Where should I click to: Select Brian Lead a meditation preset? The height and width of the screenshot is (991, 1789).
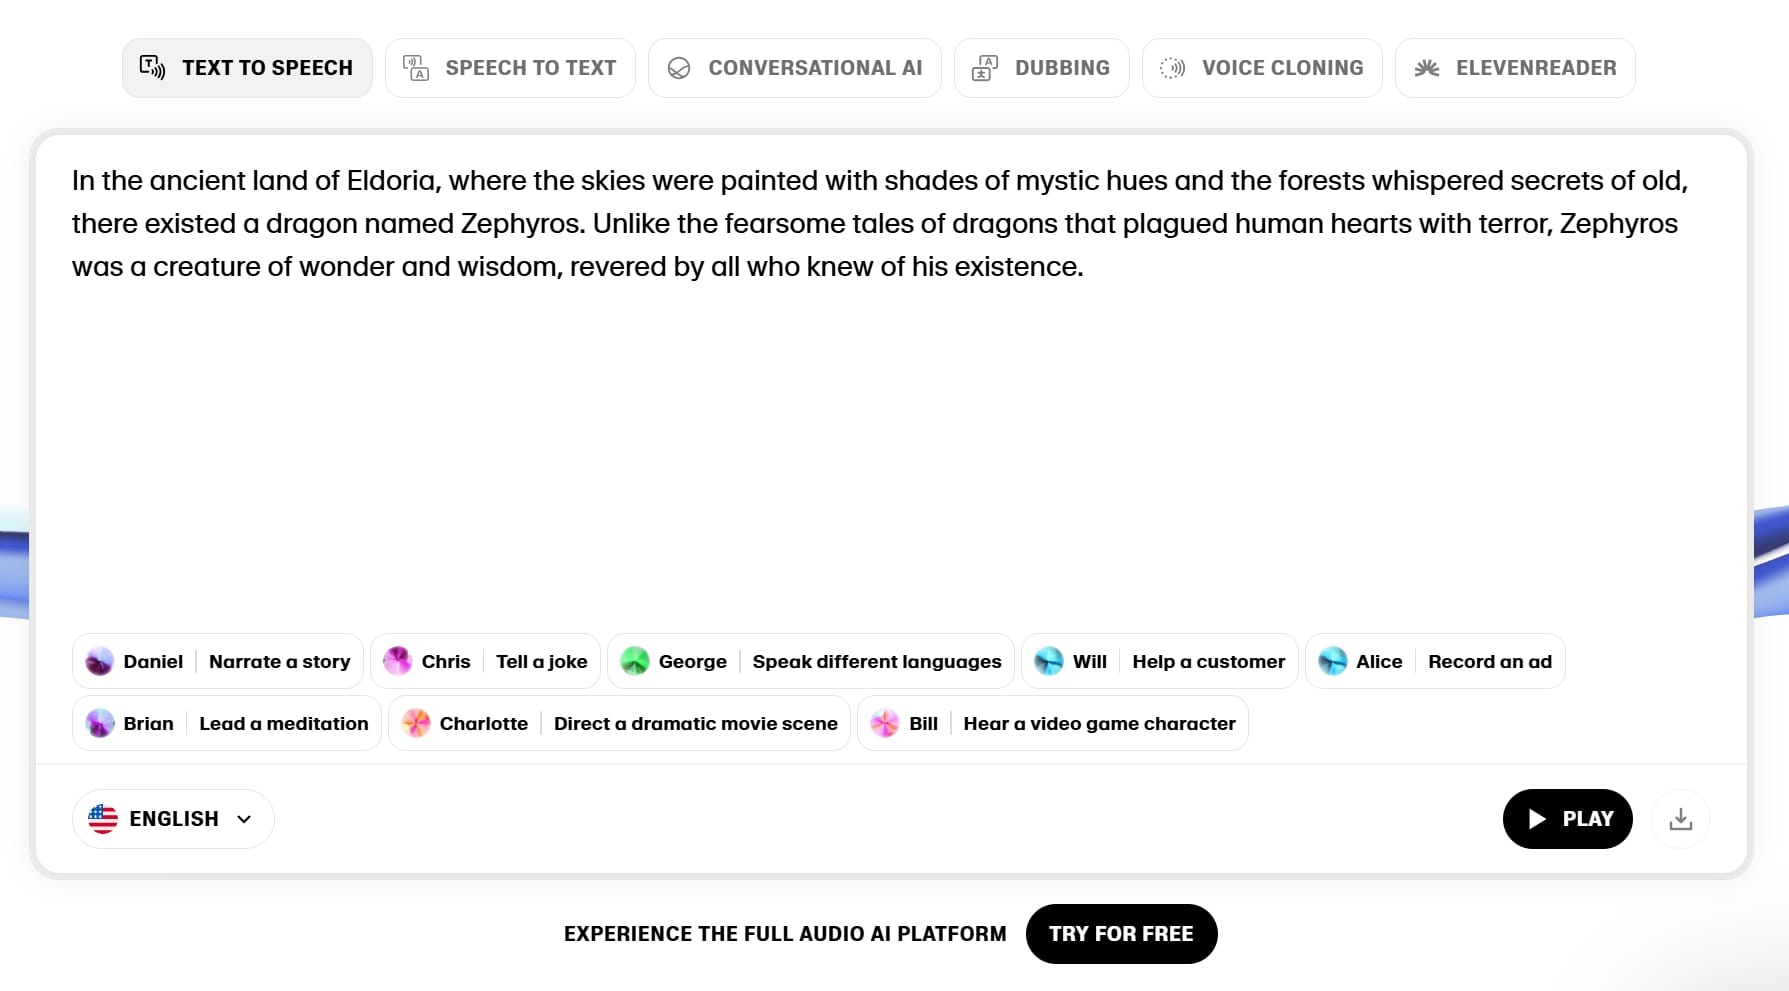[x=227, y=723]
